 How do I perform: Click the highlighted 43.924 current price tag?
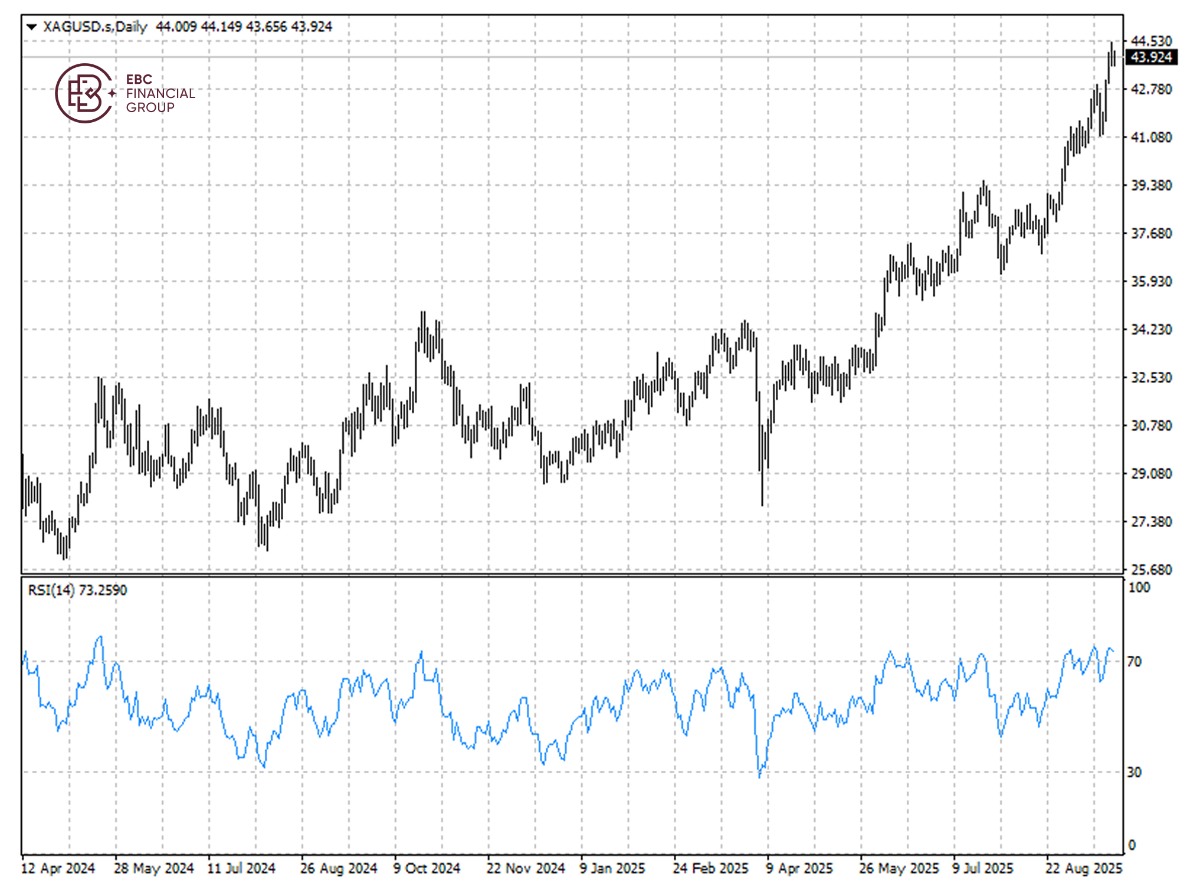[x=1150, y=58]
